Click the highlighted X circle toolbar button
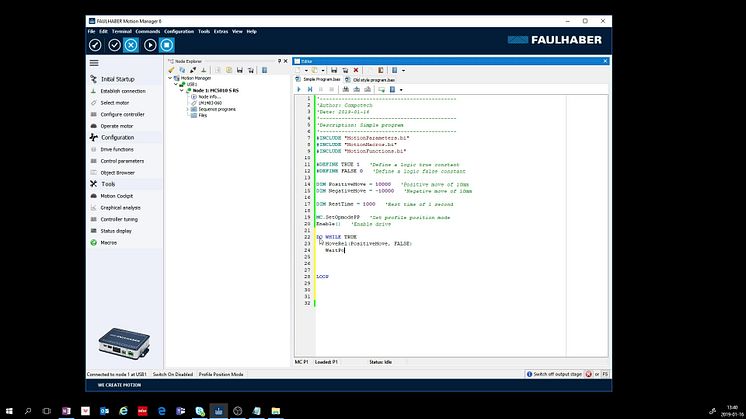 (x=131, y=45)
